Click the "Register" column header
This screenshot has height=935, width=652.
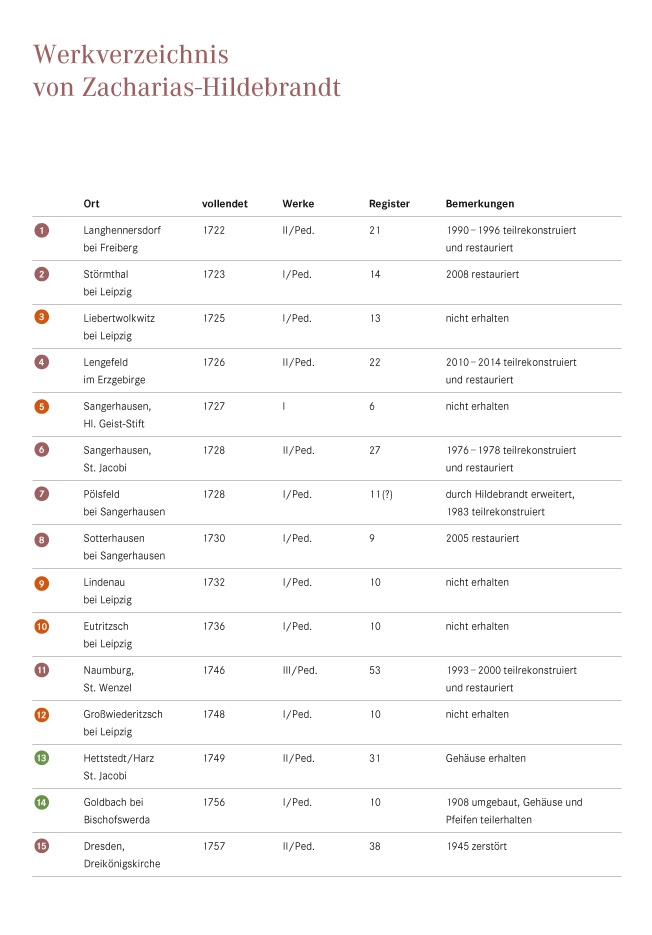[x=389, y=204]
